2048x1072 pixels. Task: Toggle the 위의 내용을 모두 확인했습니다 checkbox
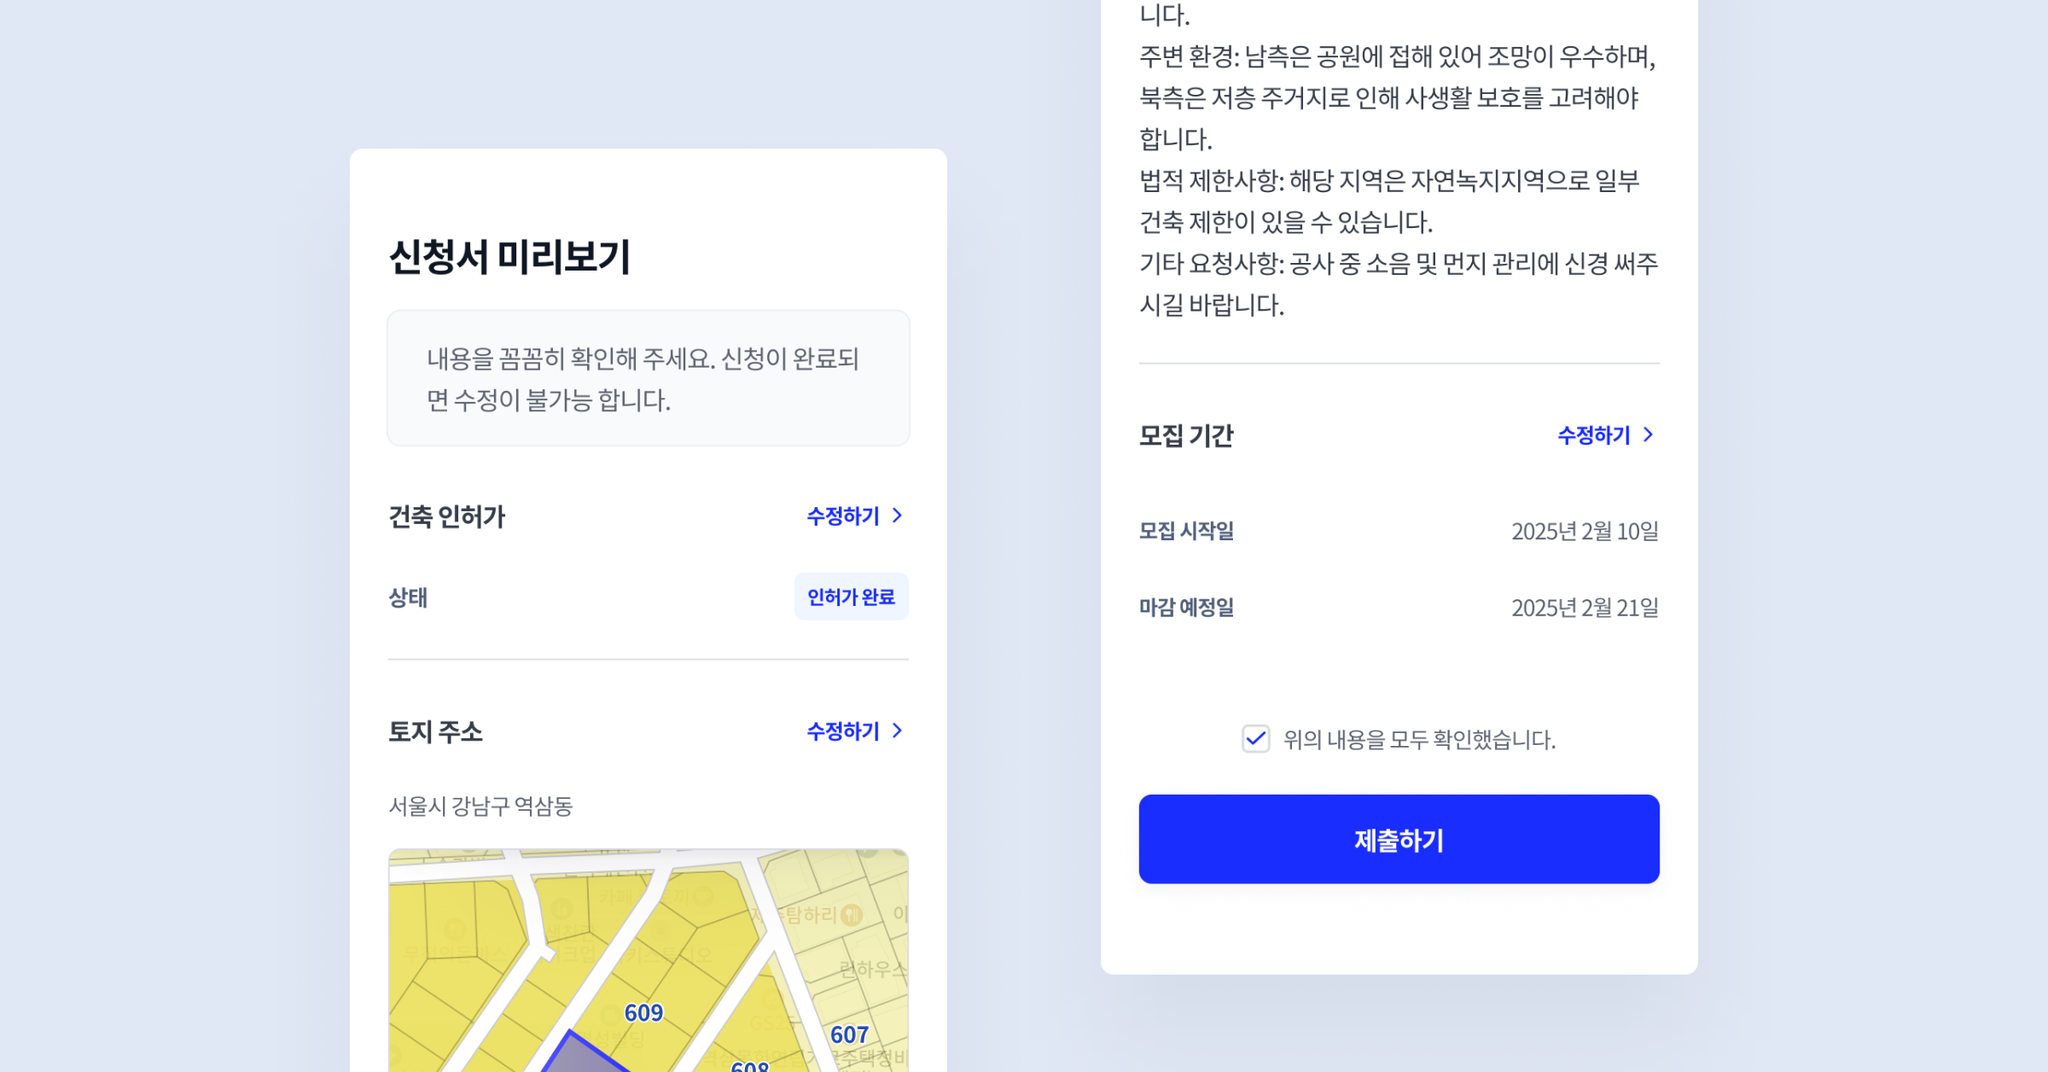pyautogui.click(x=1256, y=739)
